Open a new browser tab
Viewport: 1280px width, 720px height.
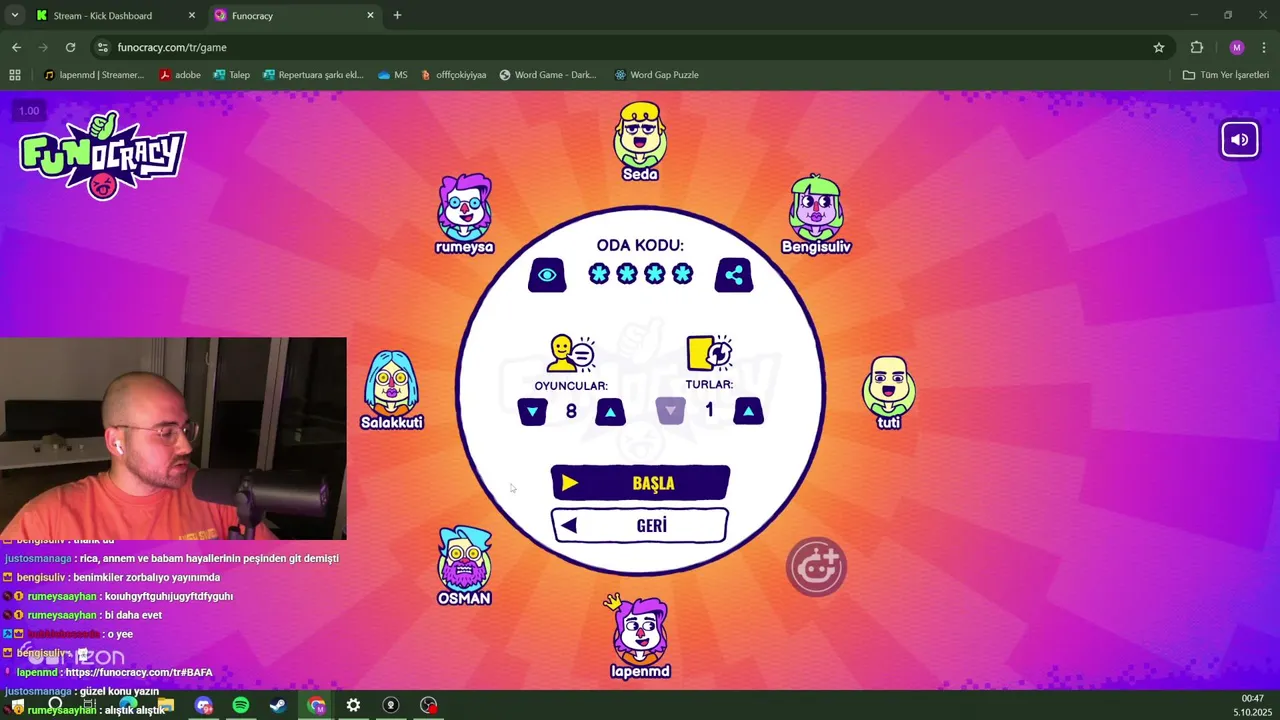[x=397, y=15]
